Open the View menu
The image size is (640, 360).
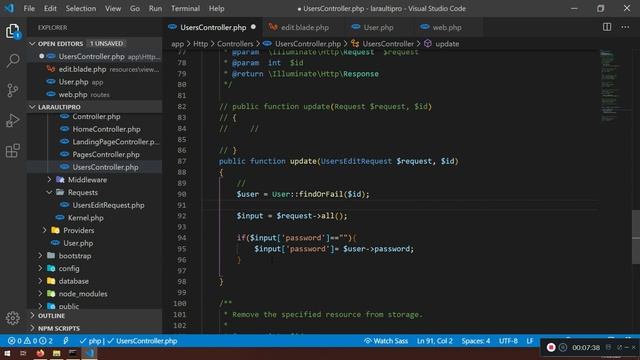113,8
